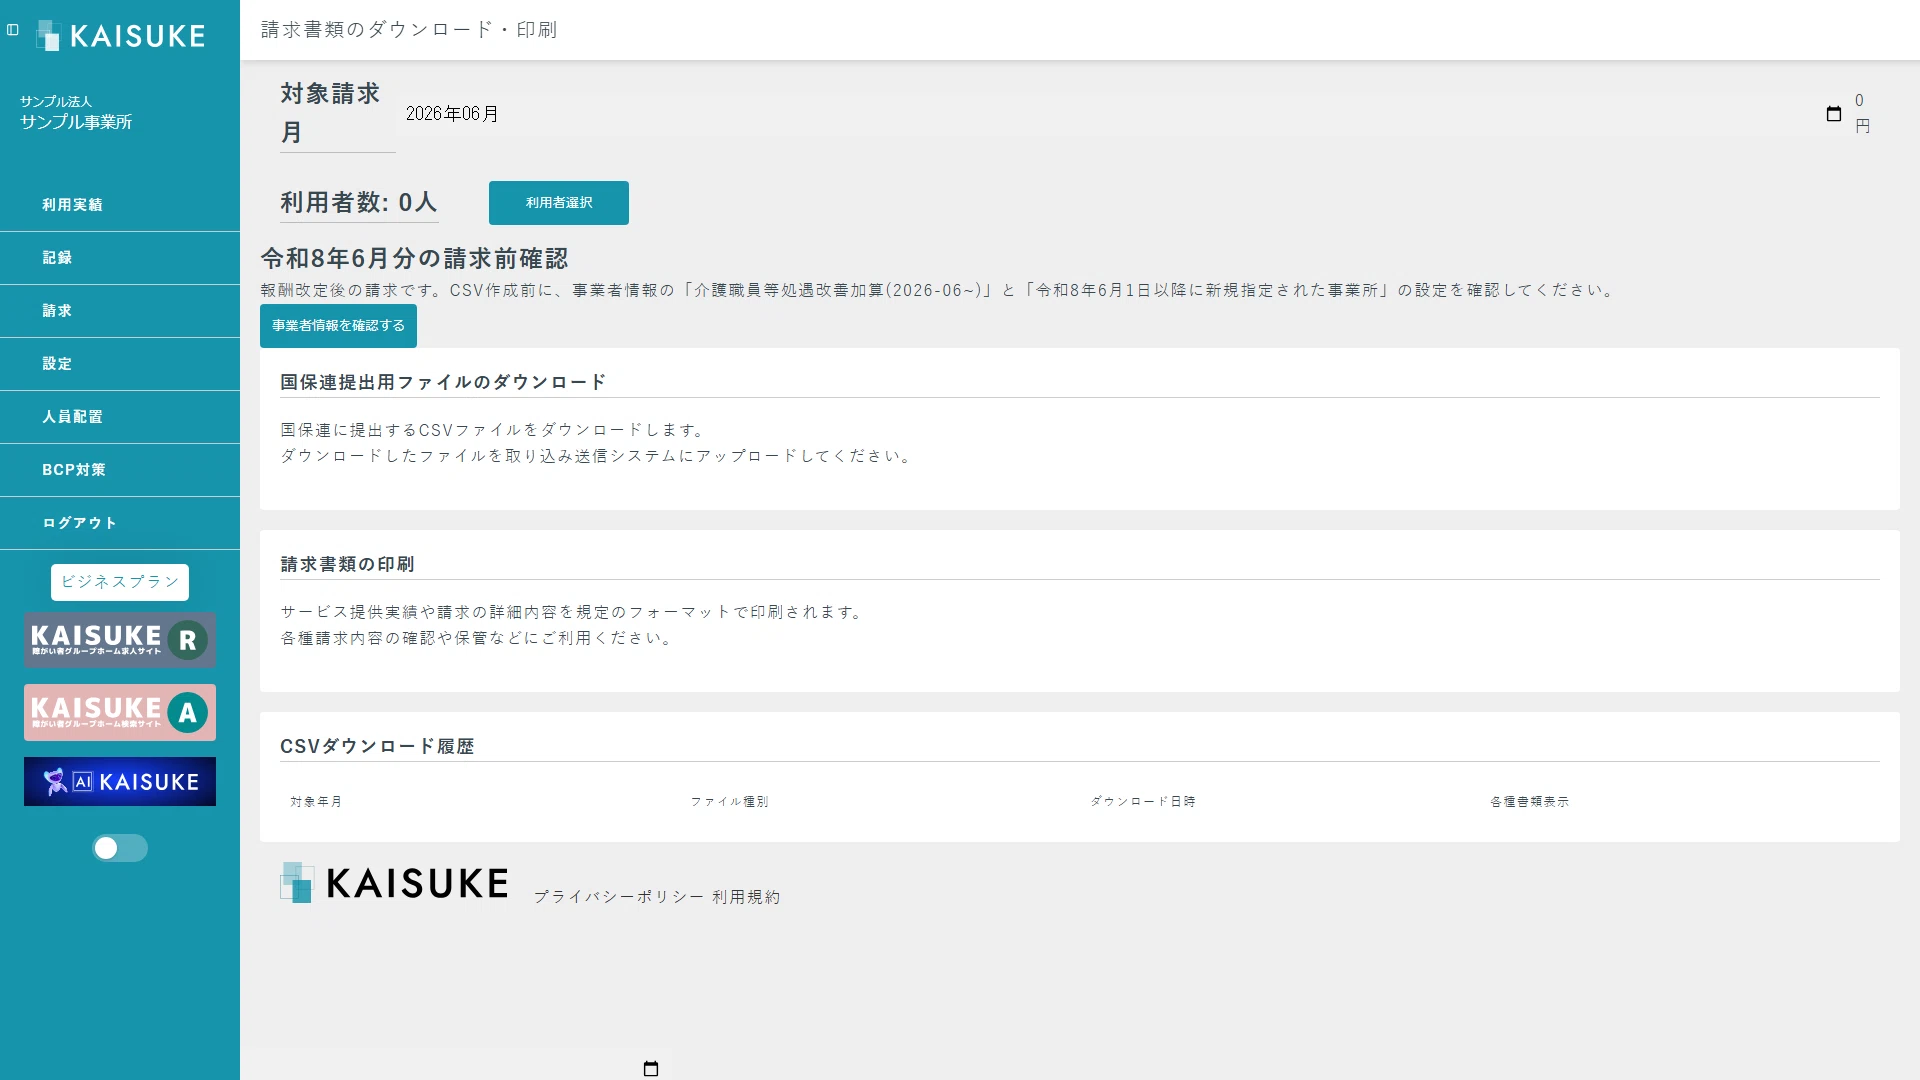Click the サンプル事業所 office name

[76, 122]
